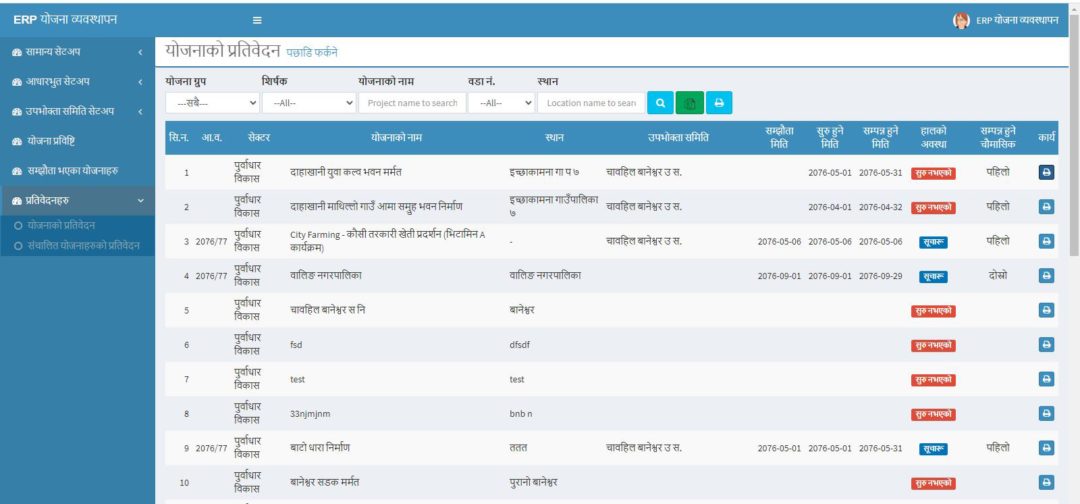Print report with toolbar printer icon
The image size is (1080, 504).
719,103
